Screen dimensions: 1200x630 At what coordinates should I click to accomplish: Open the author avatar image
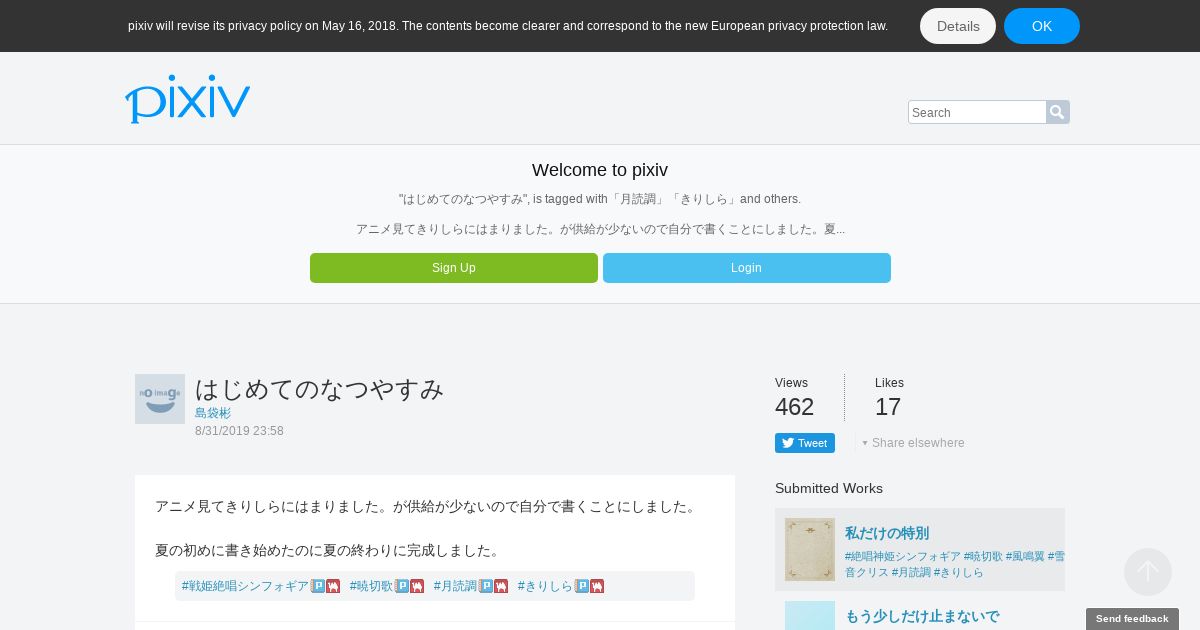pos(160,399)
